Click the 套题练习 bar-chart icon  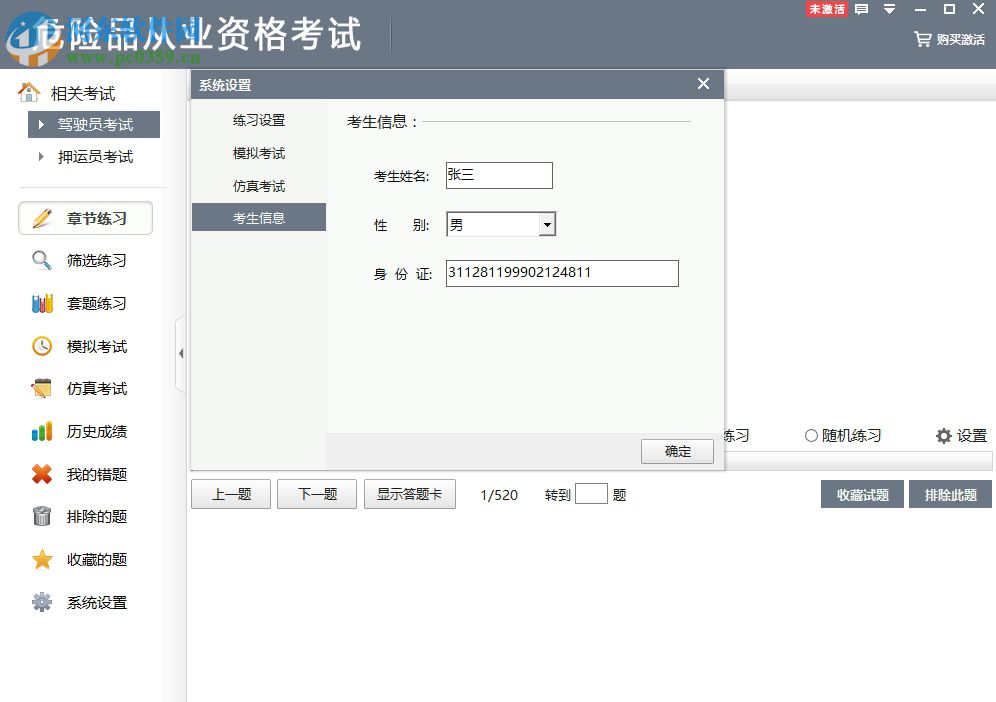(x=40, y=303)
